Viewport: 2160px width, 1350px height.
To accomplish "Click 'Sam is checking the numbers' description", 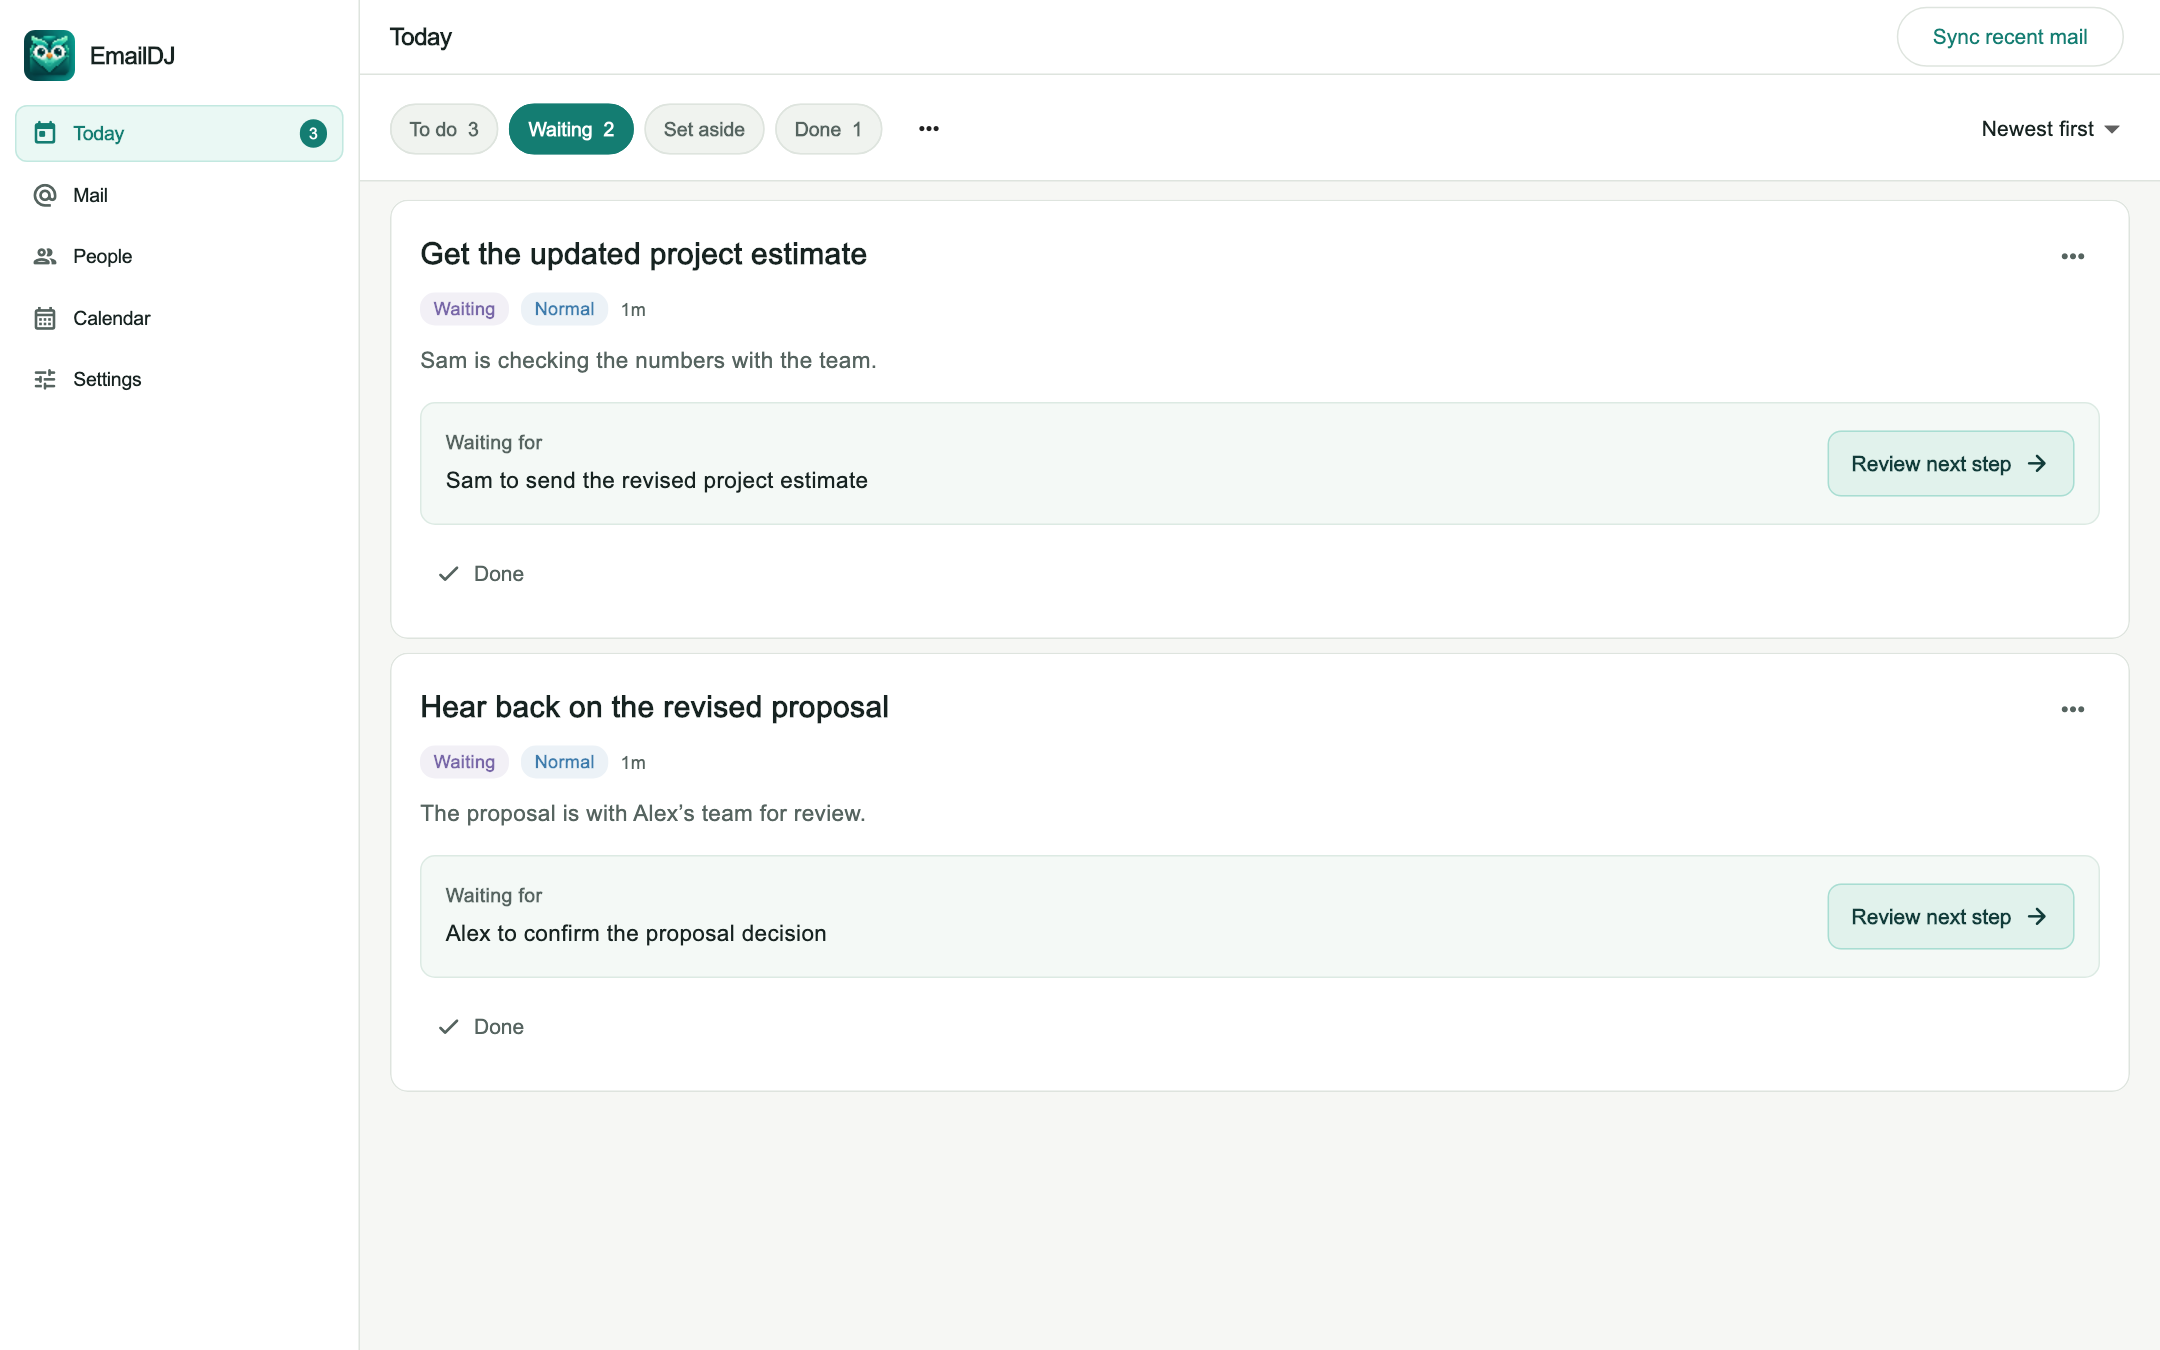I will [648, 360].
